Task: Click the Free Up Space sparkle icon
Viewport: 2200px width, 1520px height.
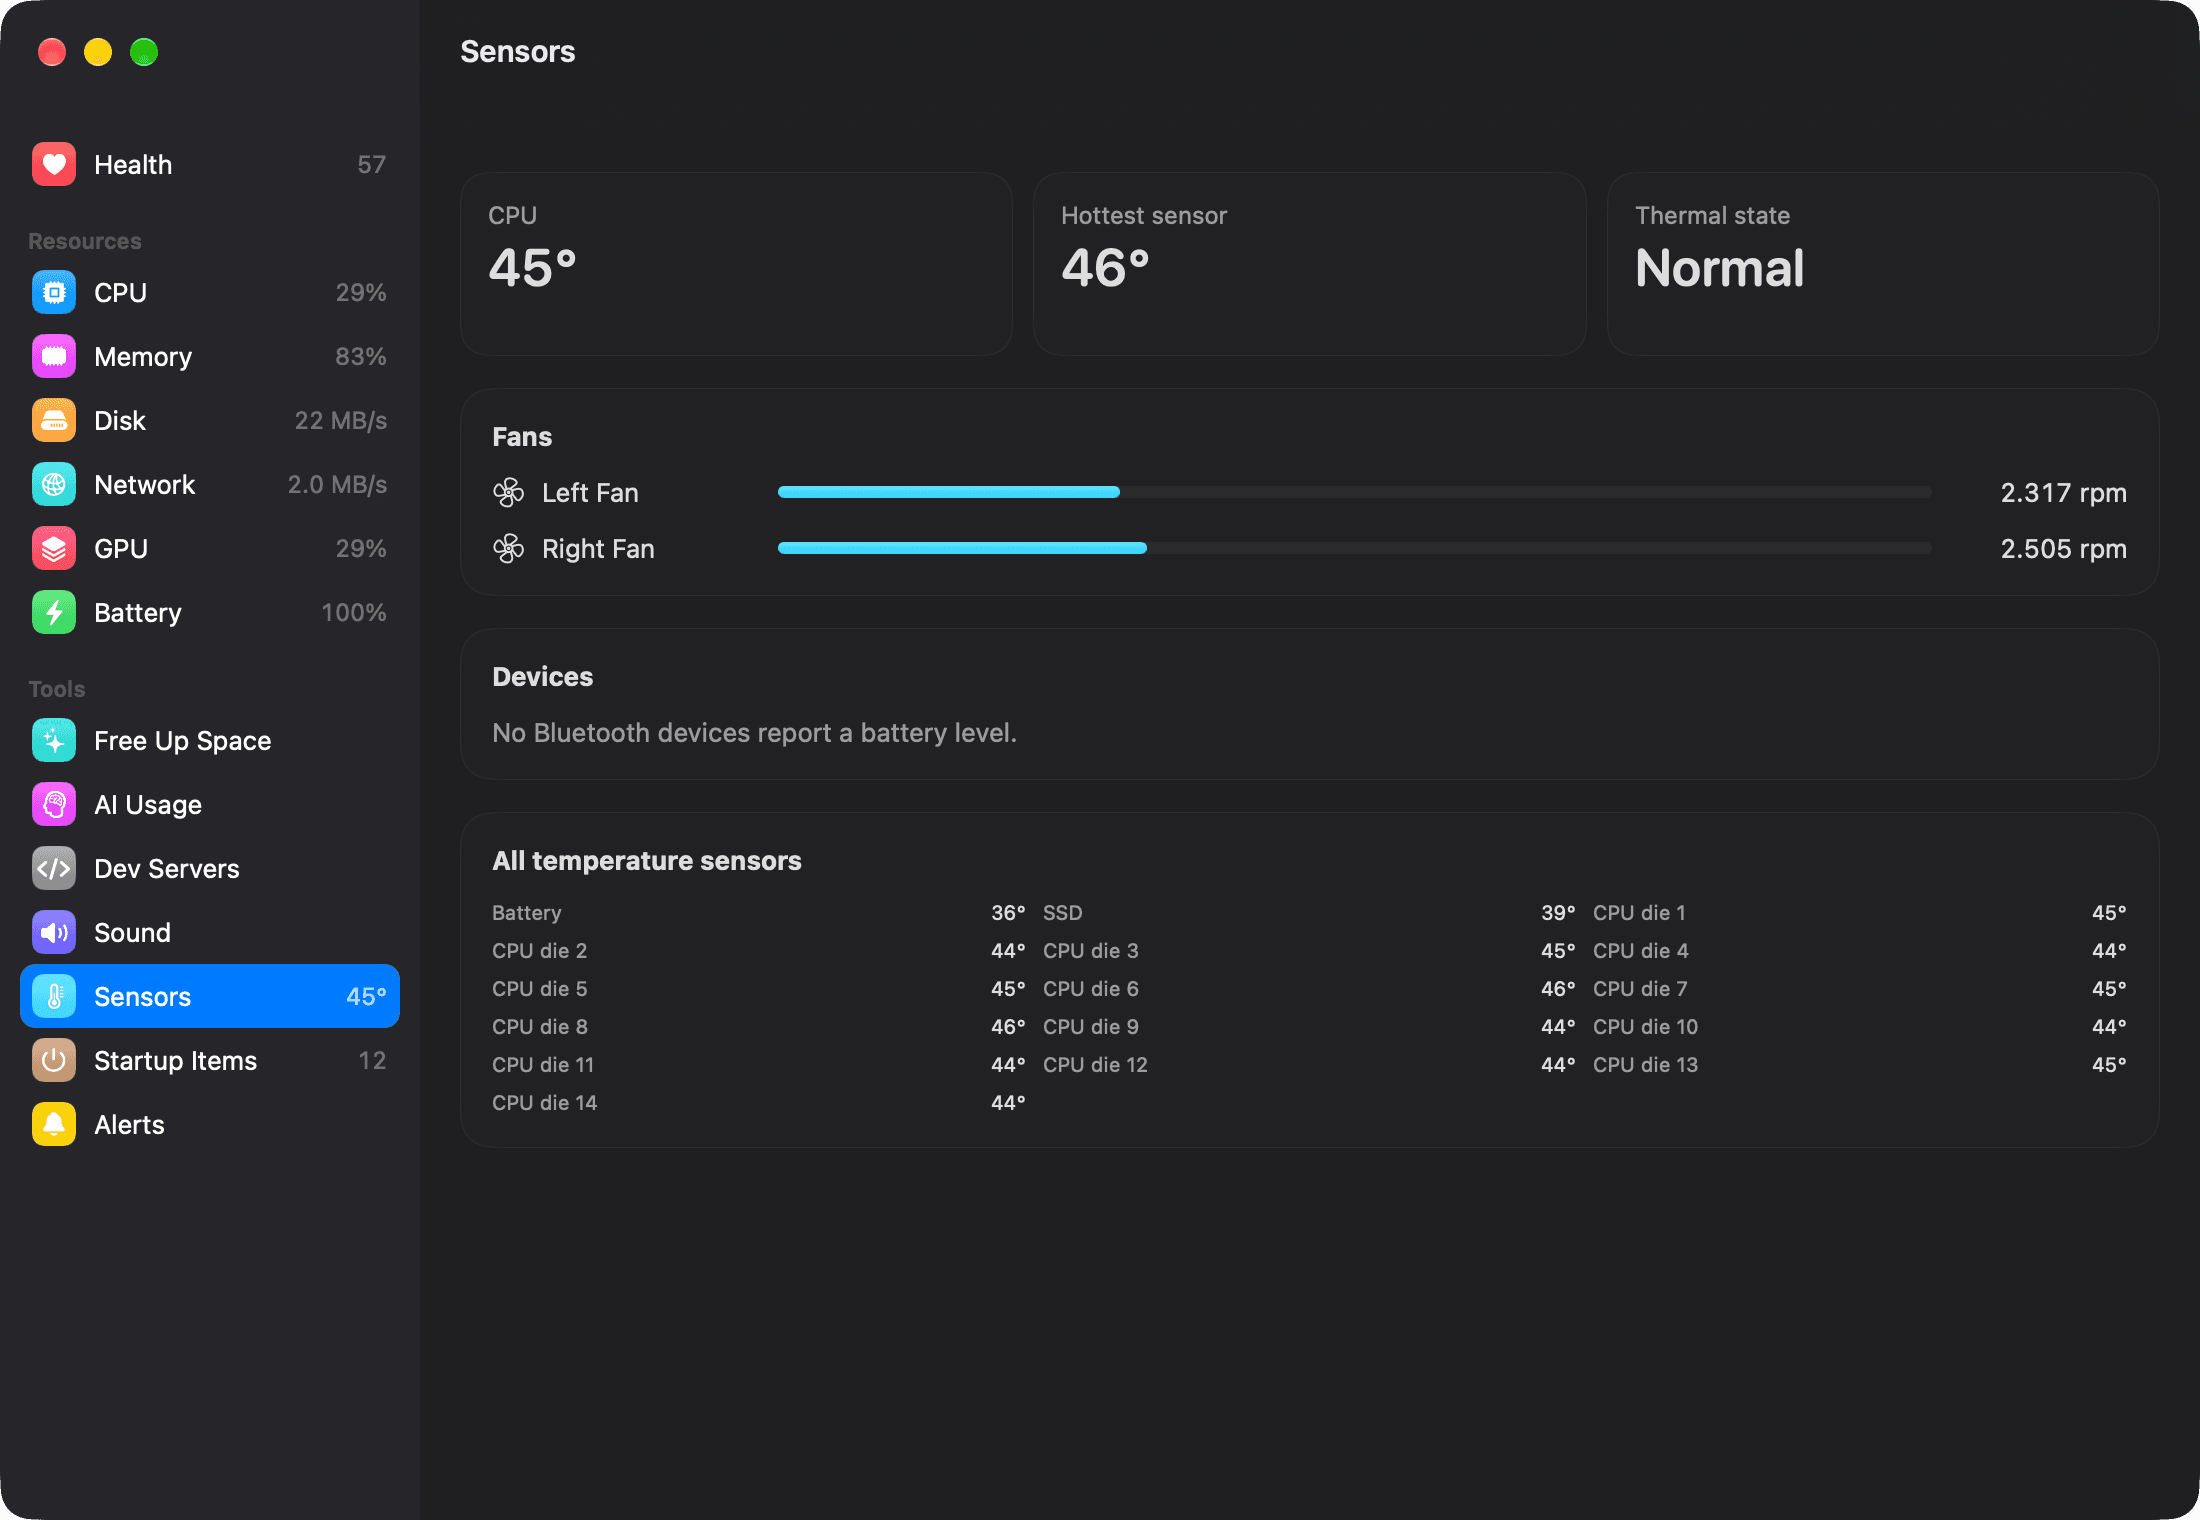Action: 54,741
